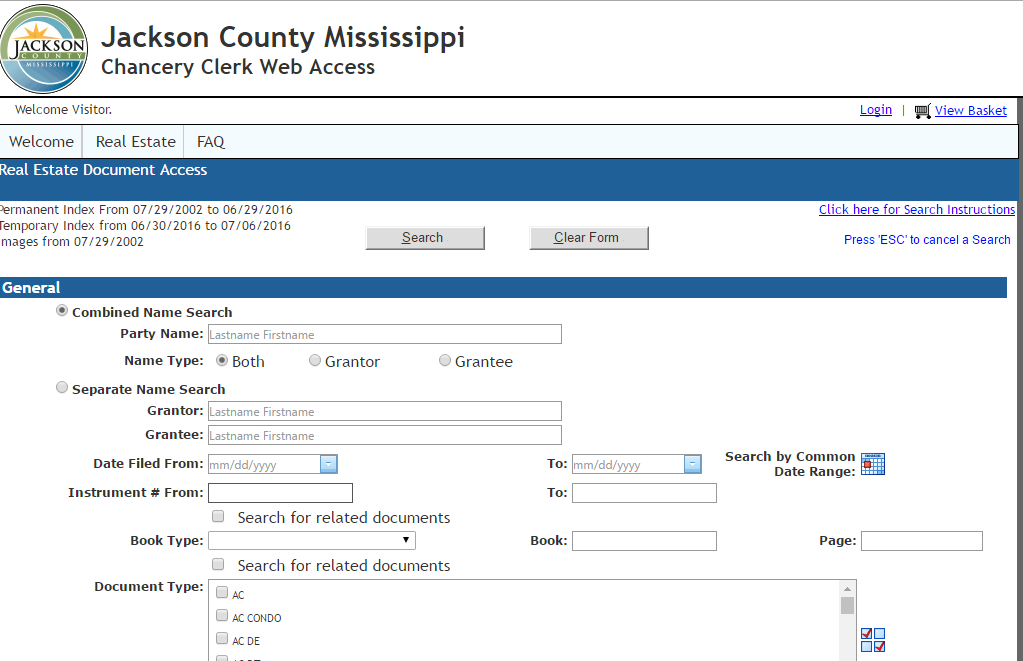This screenshot has height=661, width=1023.
Task: Open the Date Filed To calendar picker
Action: [x=693, y=464]
